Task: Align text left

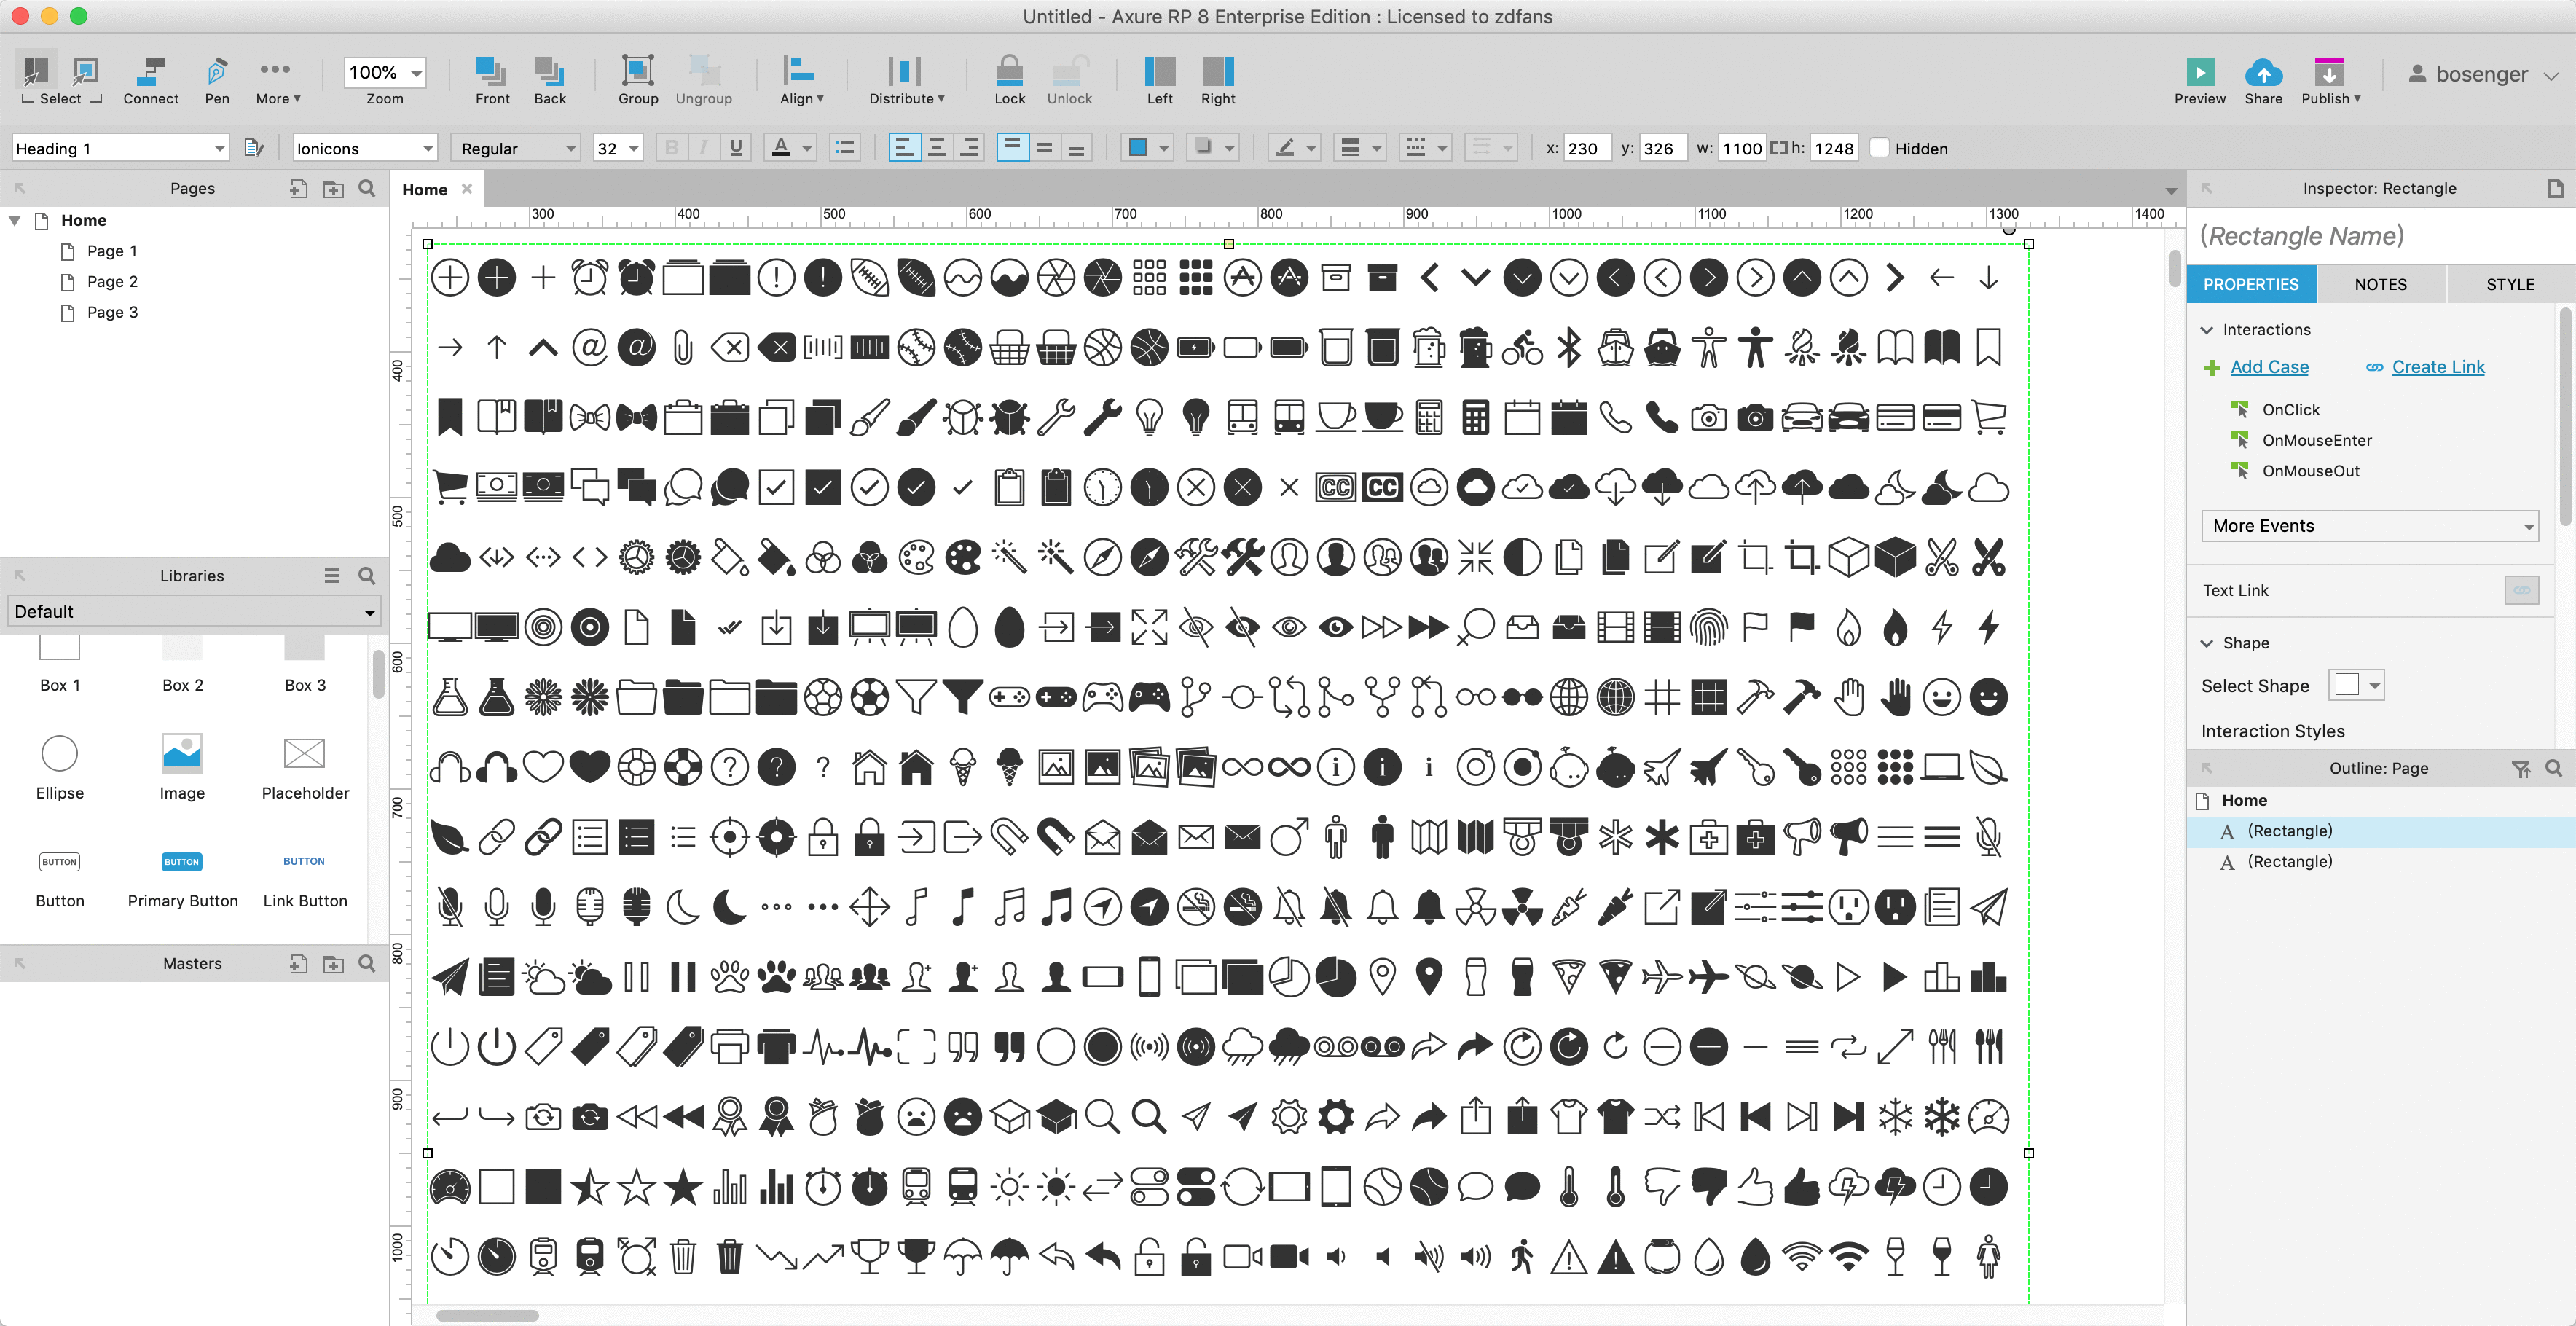Action: 904,148
